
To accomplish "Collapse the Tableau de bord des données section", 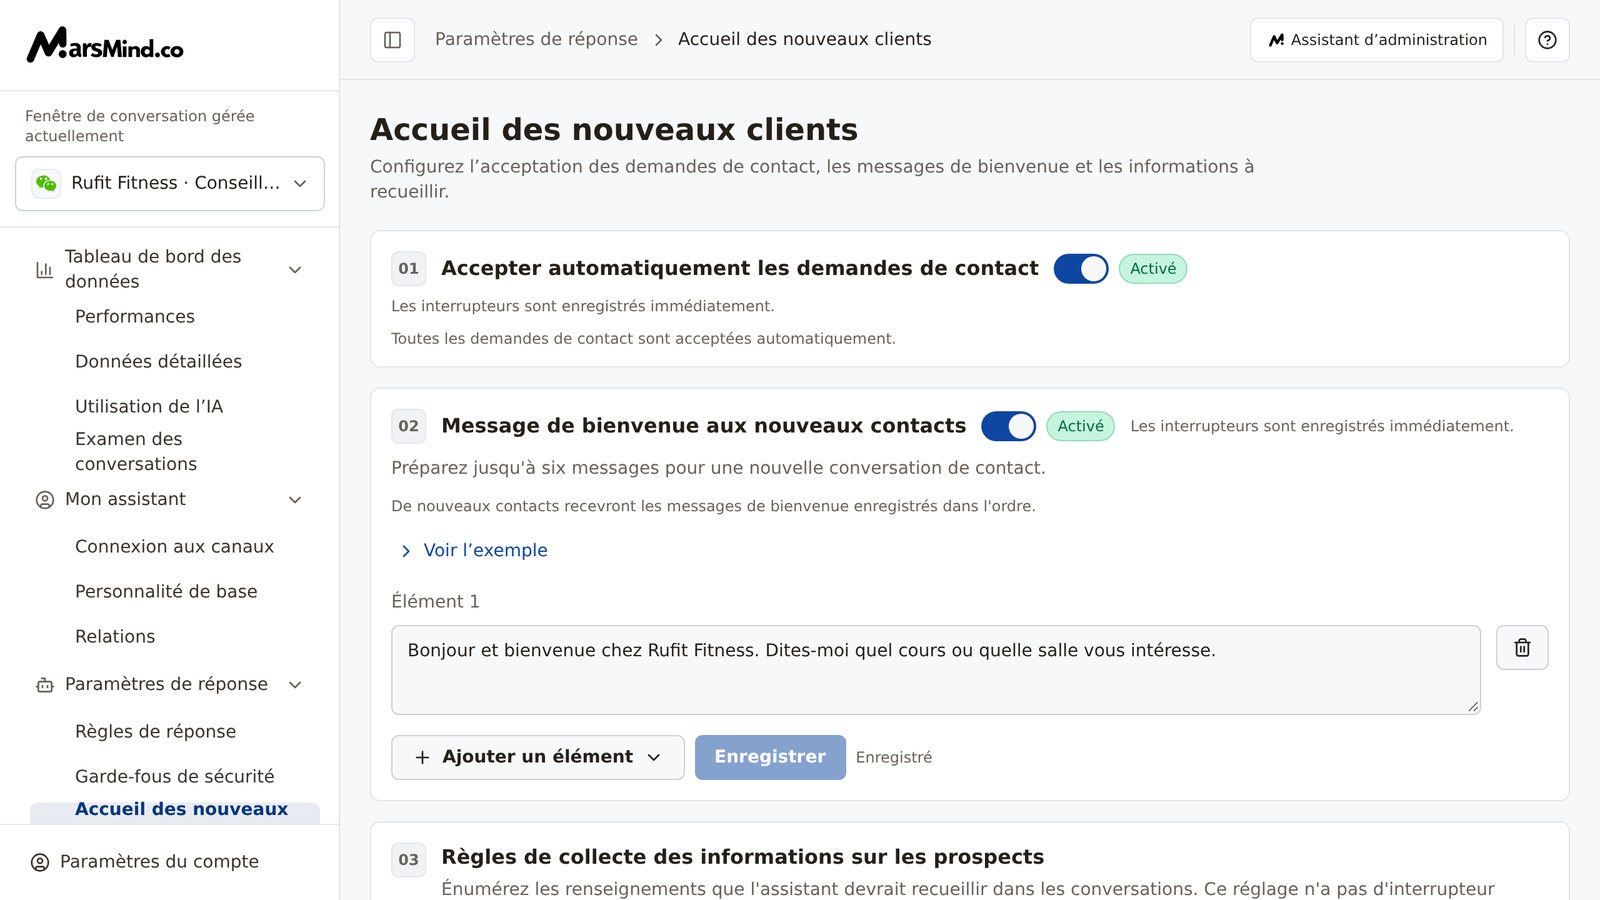I will [x=295, y=270].
